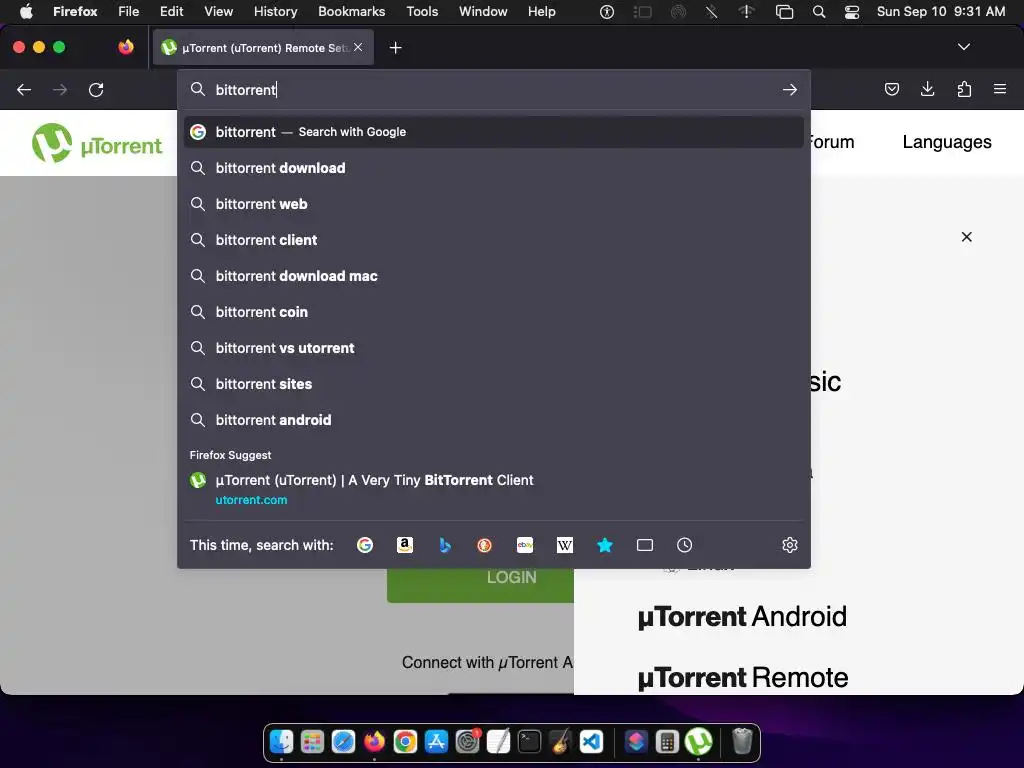Choose suggestion 'bittorrent coin'

[493, 312]
